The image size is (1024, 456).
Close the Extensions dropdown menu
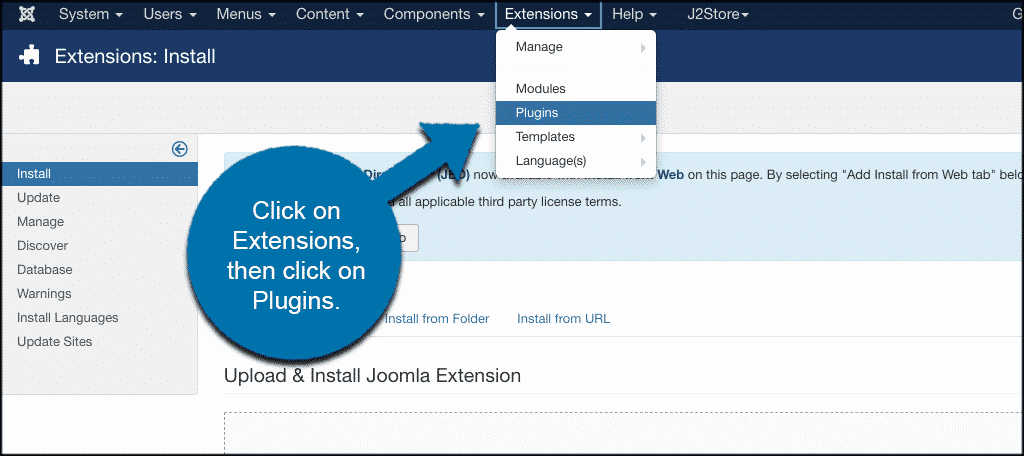point(548,14)
